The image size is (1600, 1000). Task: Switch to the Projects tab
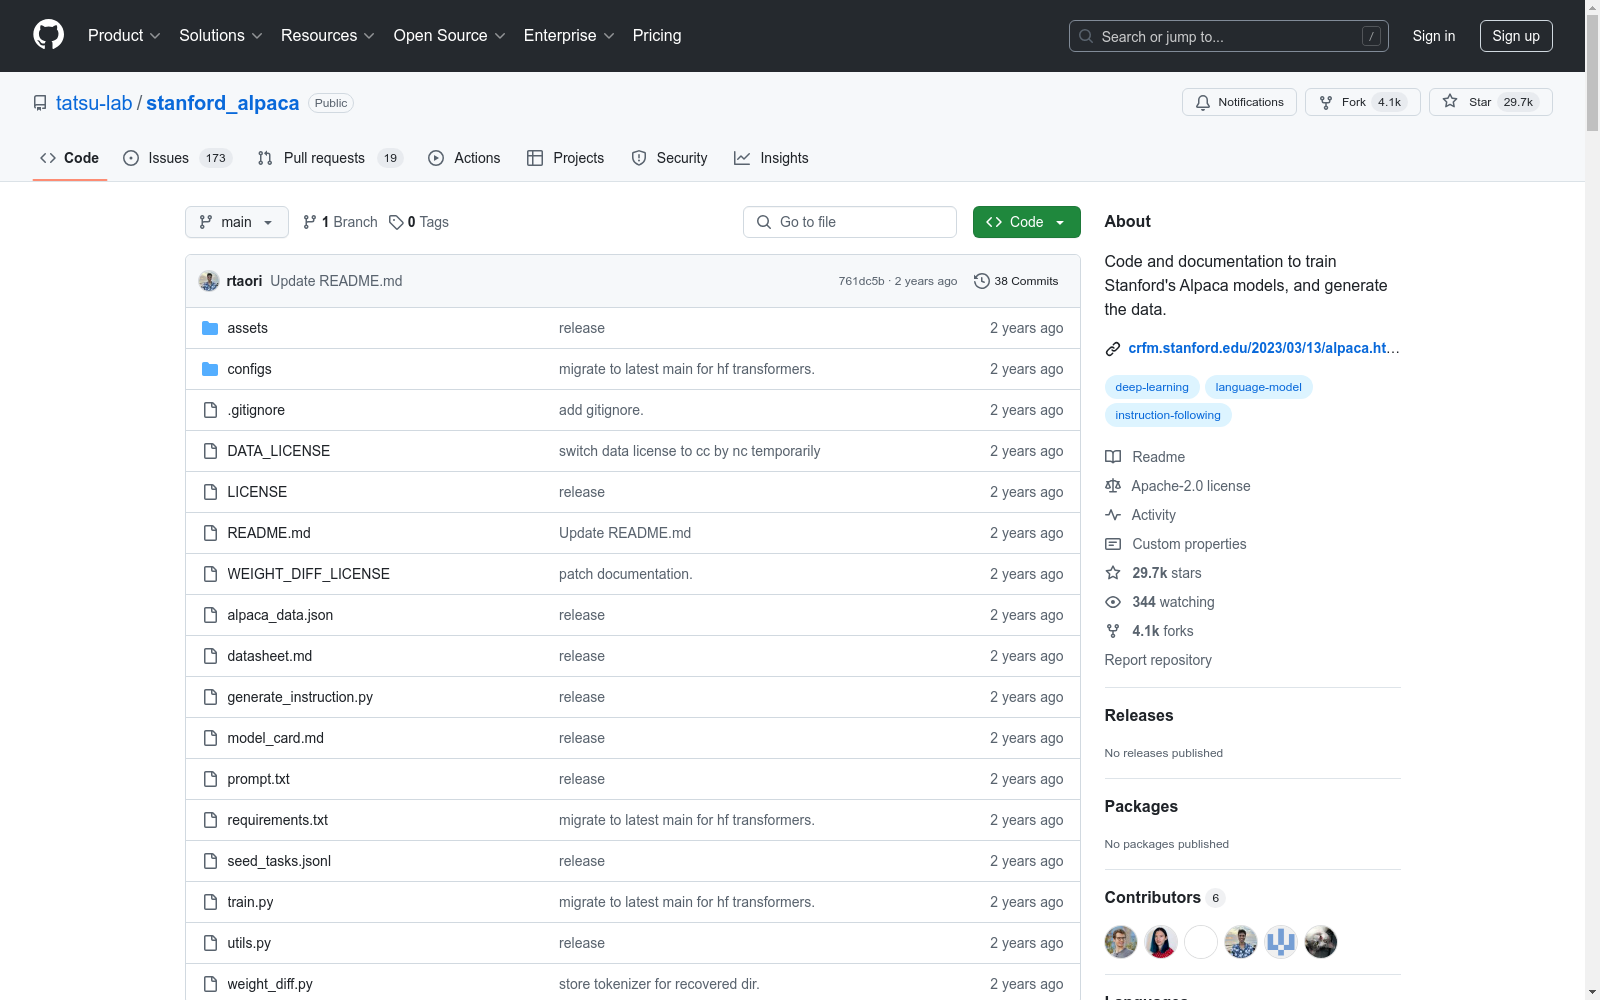[566, 158]
